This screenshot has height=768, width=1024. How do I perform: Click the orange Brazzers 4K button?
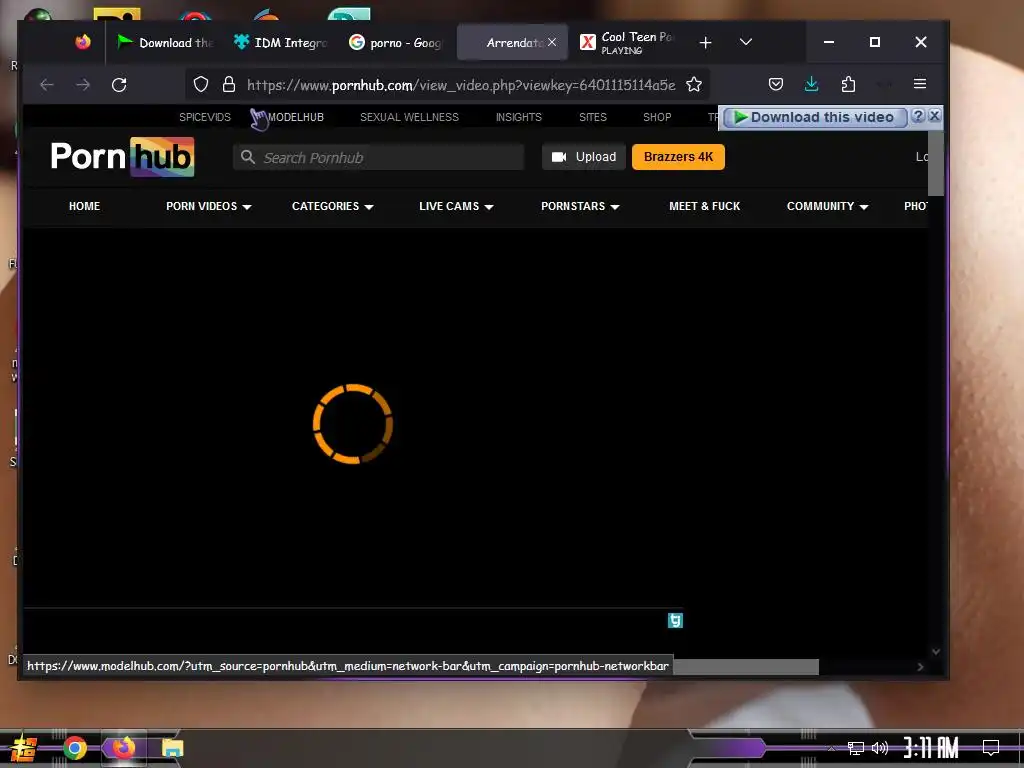[x=679, y=157]
